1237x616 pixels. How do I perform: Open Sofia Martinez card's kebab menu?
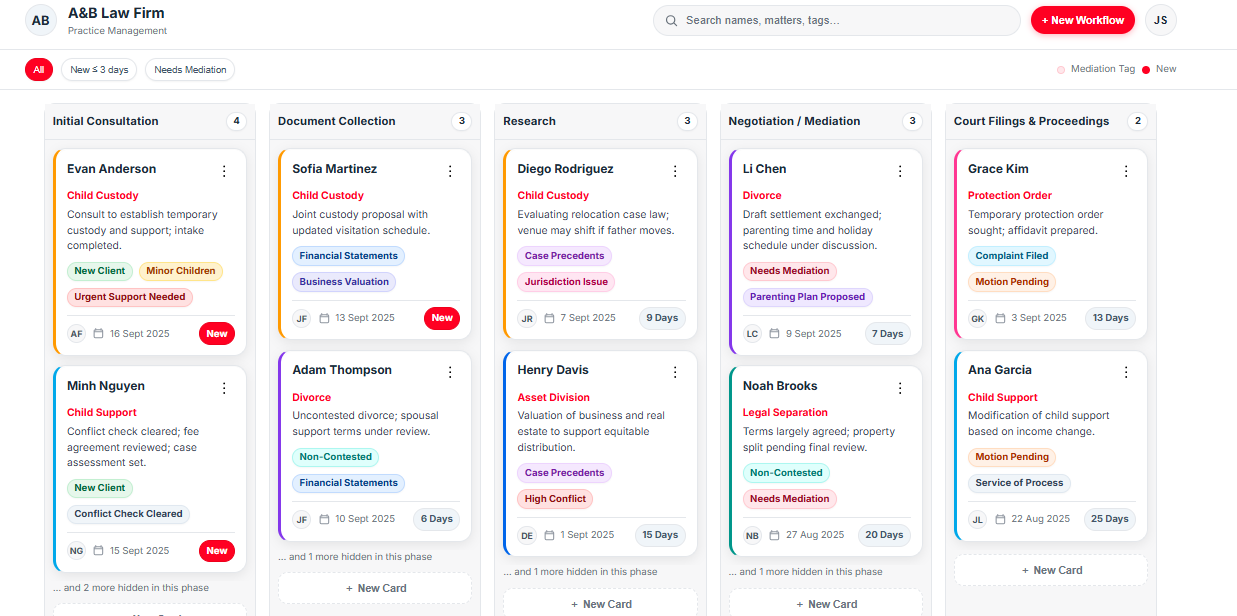[x=450, y=171]
